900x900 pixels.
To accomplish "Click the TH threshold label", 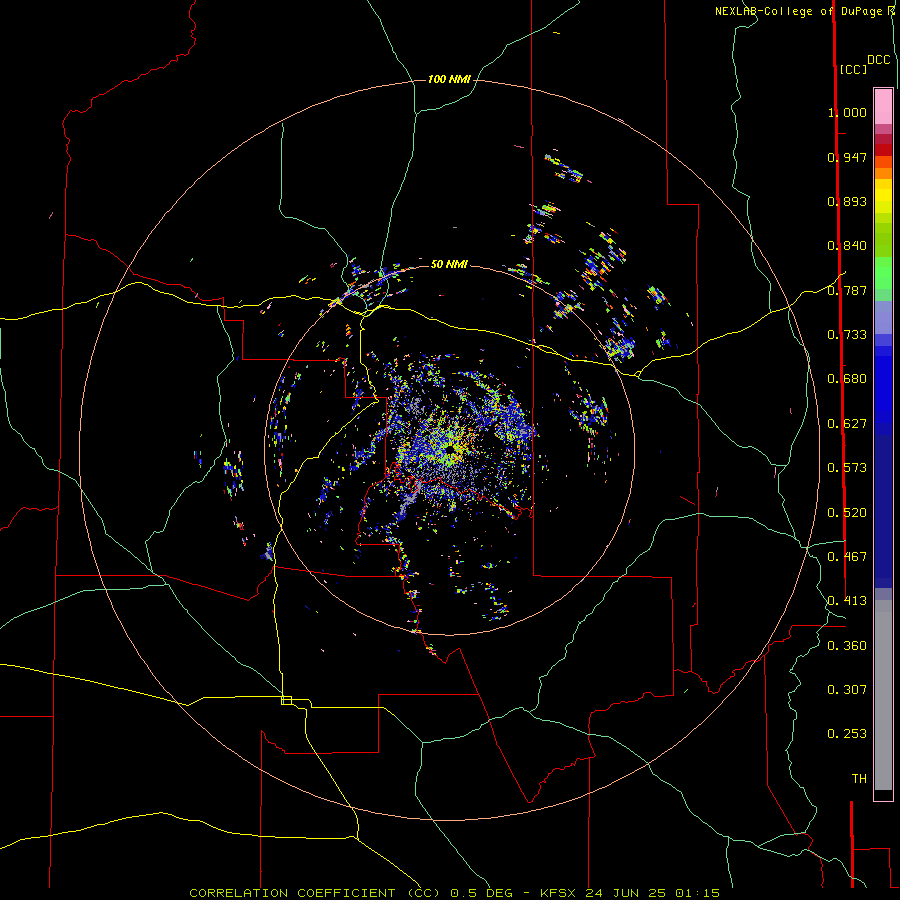I will click(x=859, y=779).
